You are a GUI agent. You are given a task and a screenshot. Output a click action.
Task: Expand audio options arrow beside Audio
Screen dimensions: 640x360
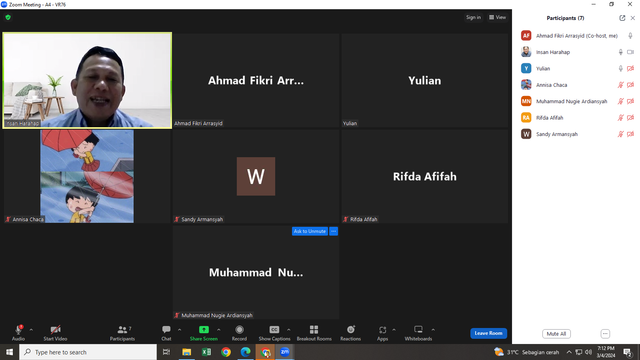pos(31,330)
